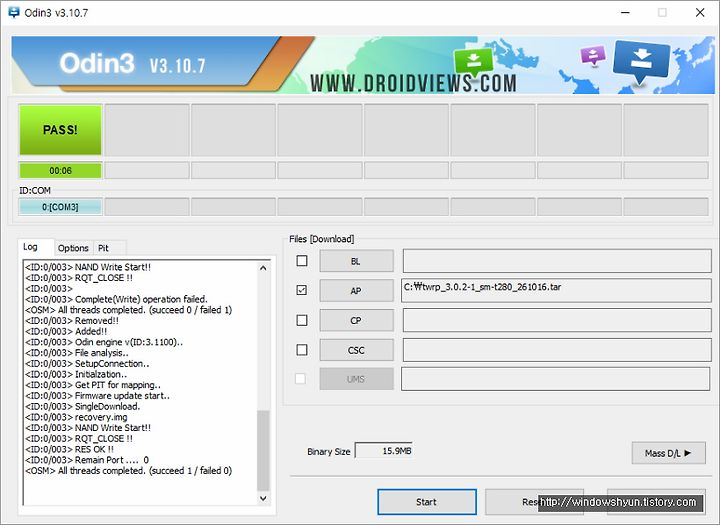
Task: Click the Odin3 app icon in the title bar
Action: (14, 12)
